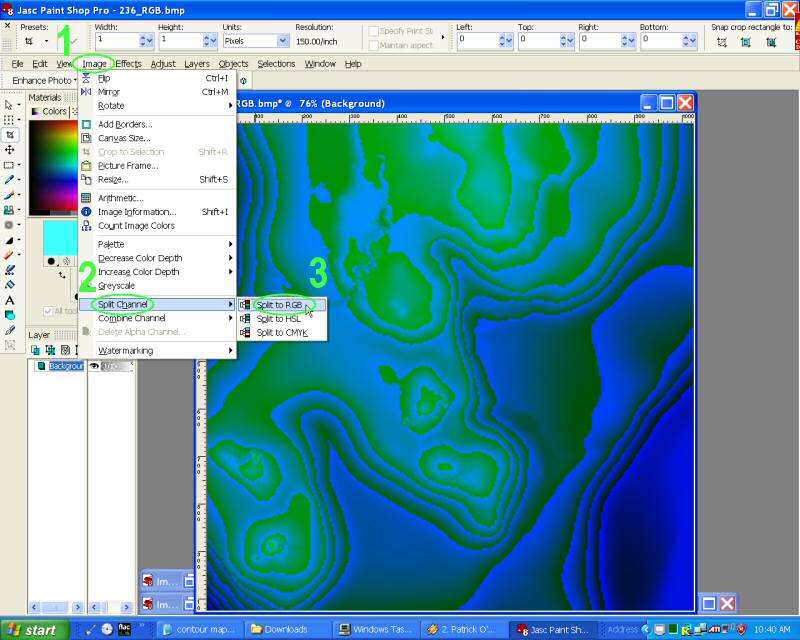The width and height of the screenshot is (800, 640).
Task: Click the Width input field
Action: click(x=115, y=41)
